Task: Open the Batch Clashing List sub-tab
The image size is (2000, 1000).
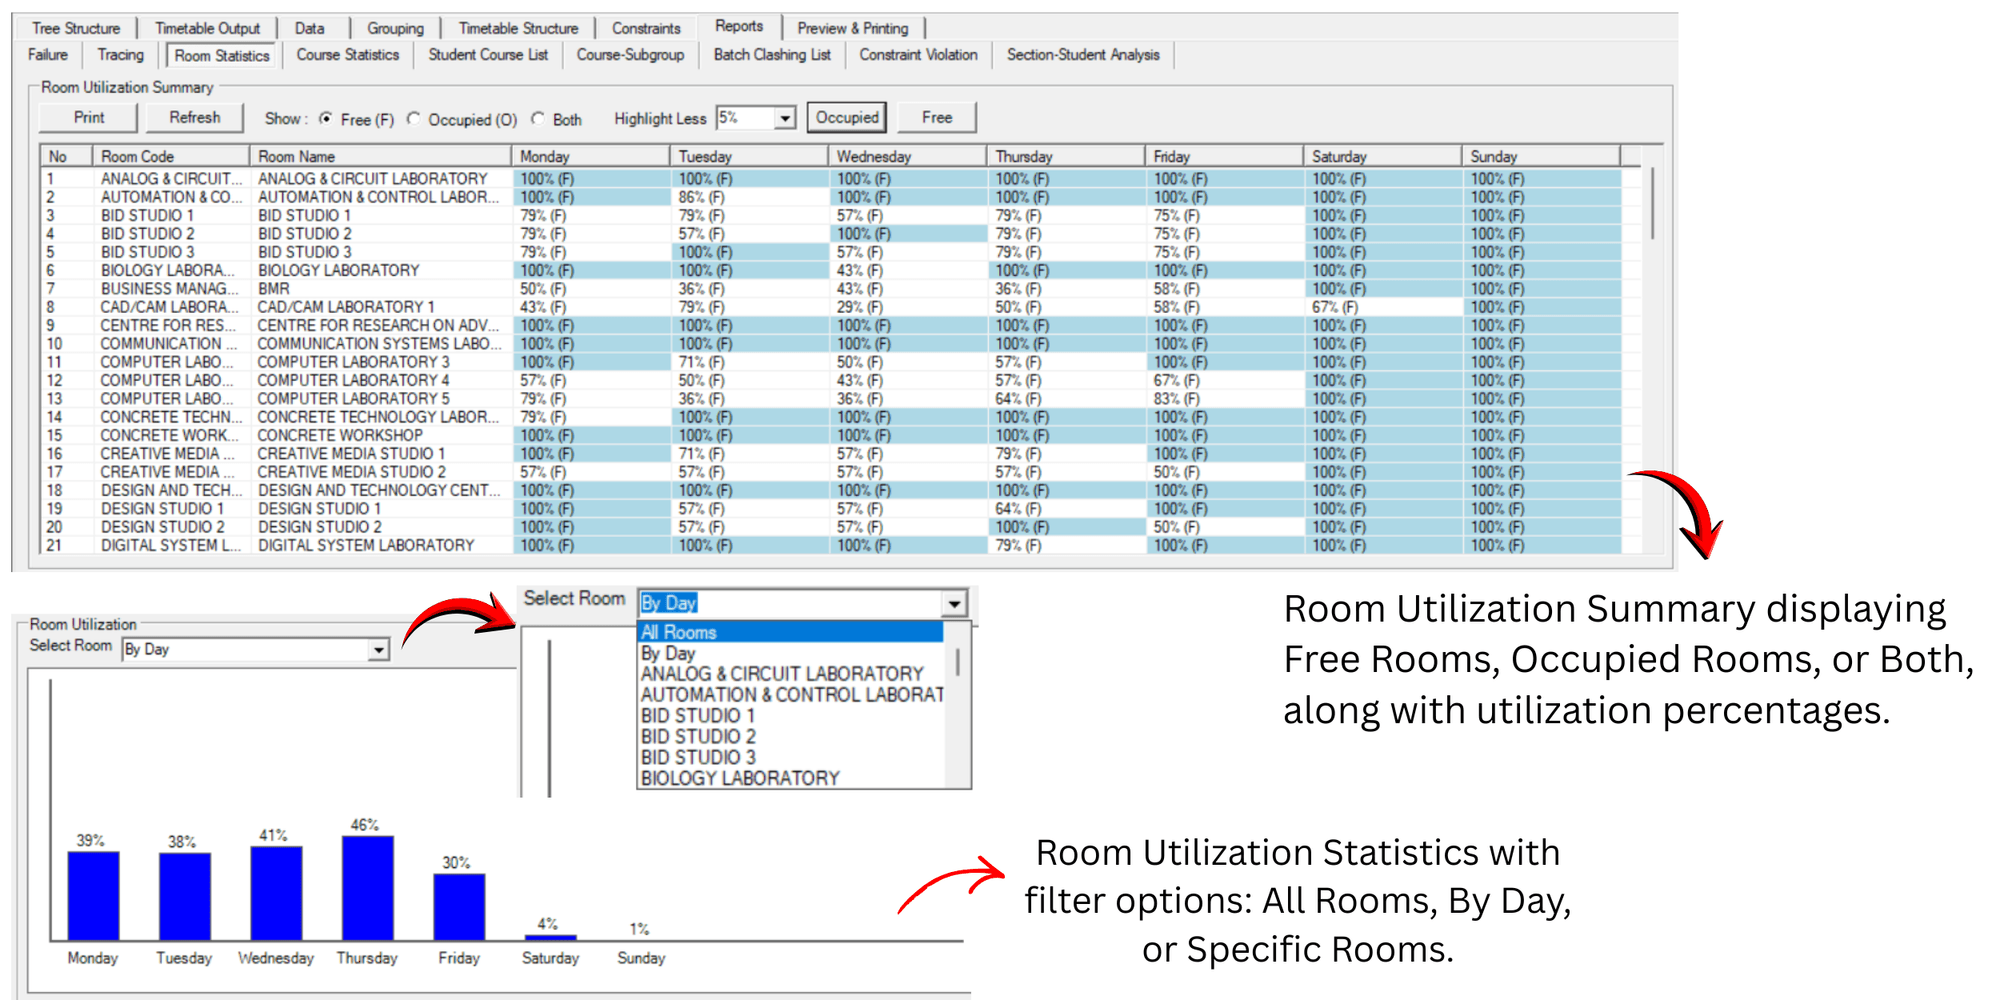Action: click(772, 55)
